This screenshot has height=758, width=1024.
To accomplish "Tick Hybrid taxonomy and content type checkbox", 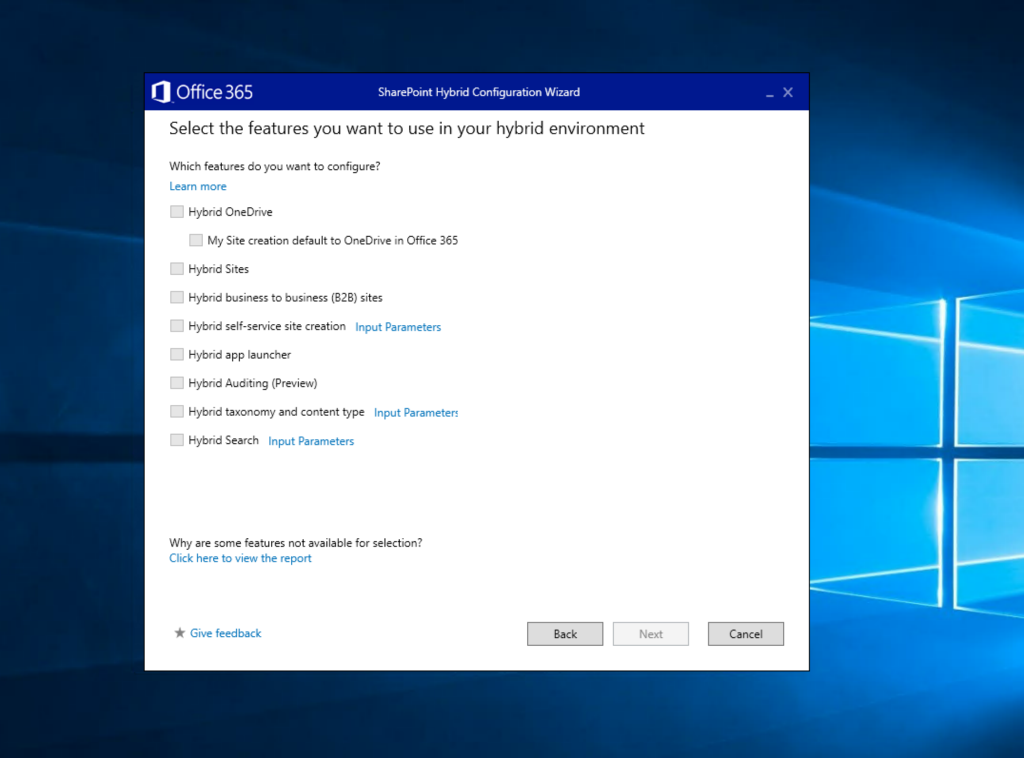I will [x=176, y=411].
